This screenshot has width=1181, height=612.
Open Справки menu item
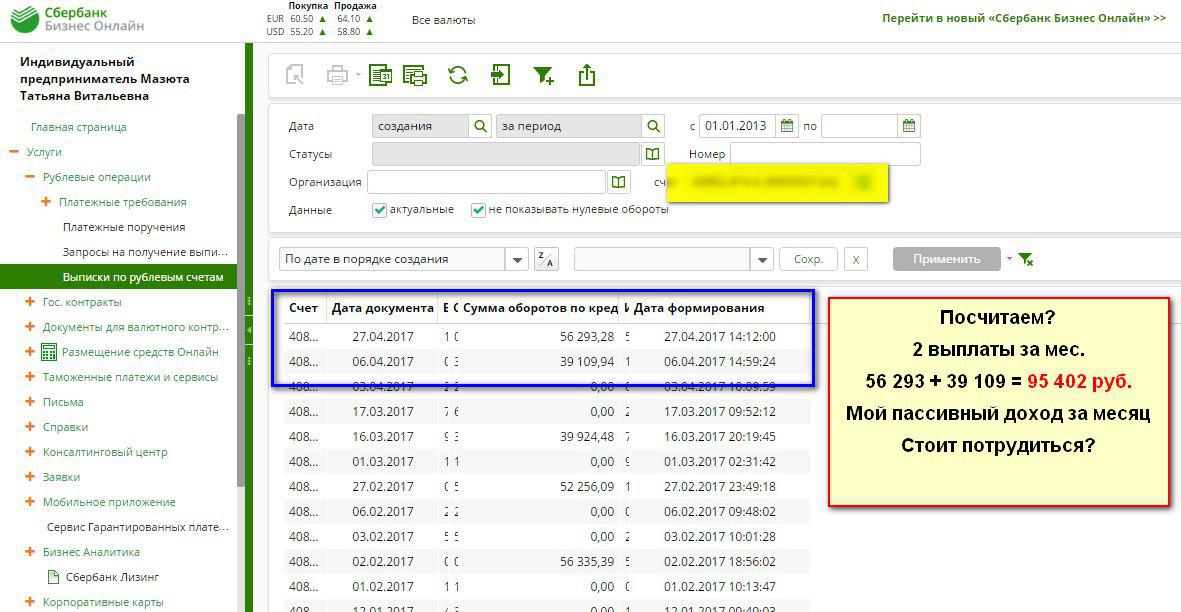[x=66, y=427]
